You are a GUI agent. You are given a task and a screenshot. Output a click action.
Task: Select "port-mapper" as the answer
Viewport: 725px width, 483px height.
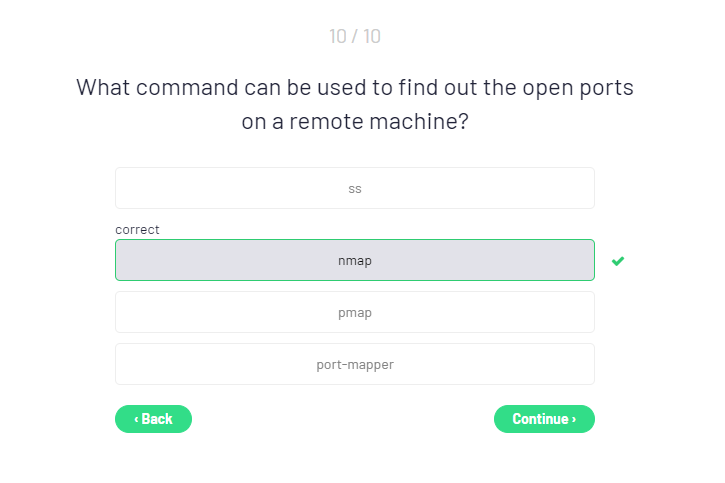click(x=354, y=364)
